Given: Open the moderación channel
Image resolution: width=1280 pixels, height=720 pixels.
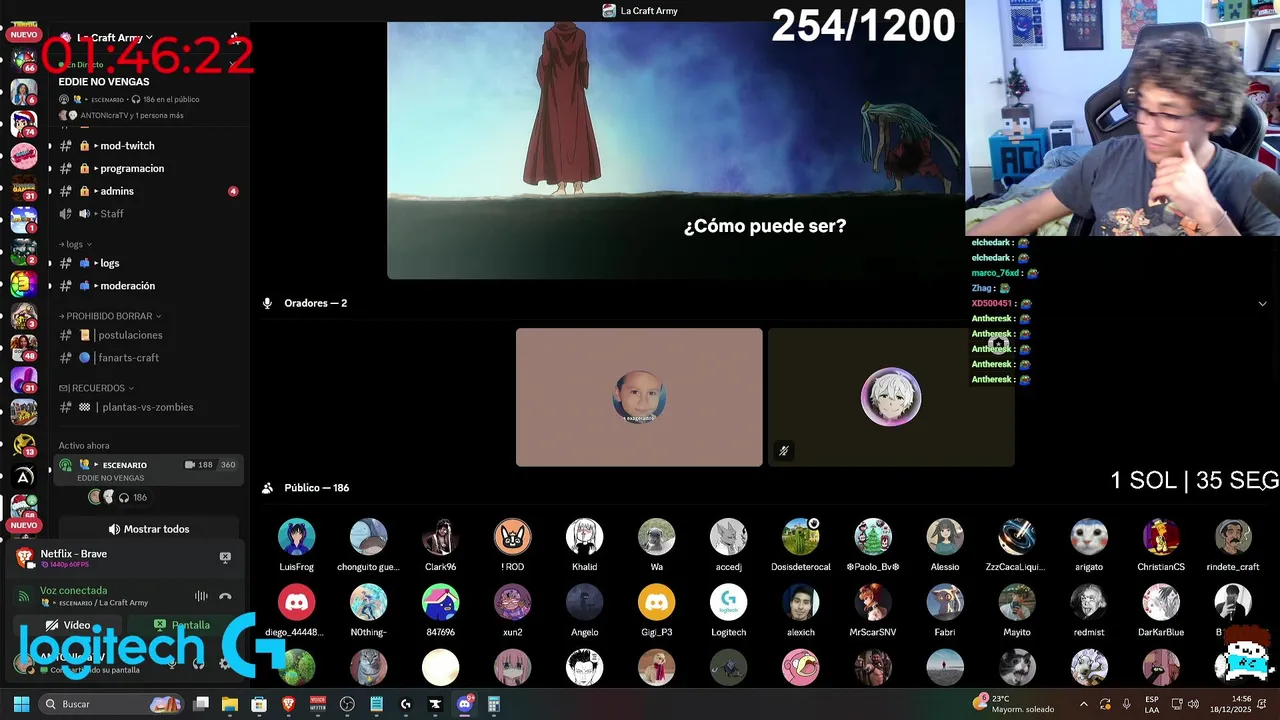Looking at the screenshot, I should point(146,285).
